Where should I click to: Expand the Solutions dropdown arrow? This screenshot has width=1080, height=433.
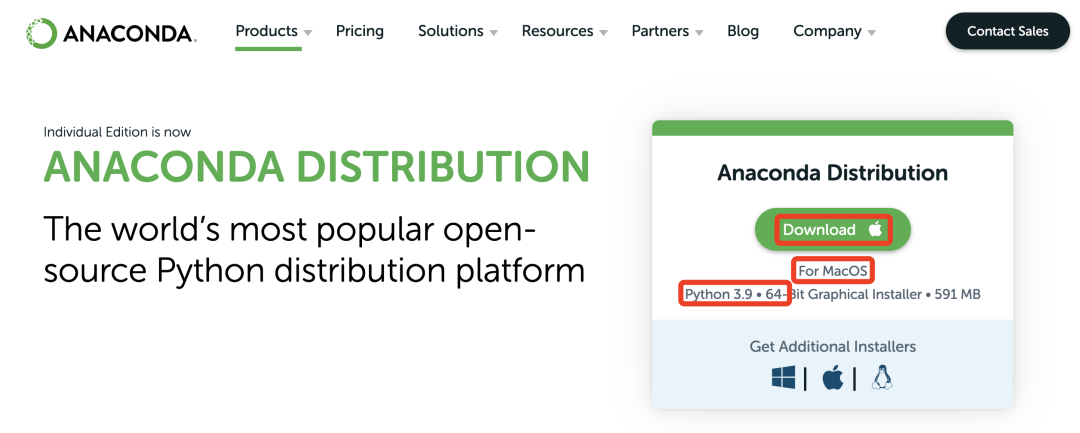(493, 33)
